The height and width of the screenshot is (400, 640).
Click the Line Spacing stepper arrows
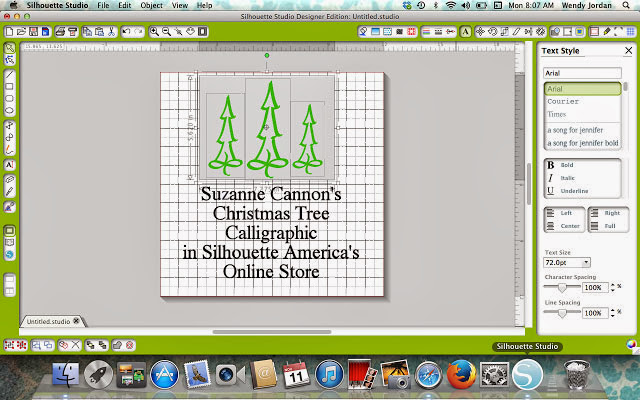click(612, 313)
